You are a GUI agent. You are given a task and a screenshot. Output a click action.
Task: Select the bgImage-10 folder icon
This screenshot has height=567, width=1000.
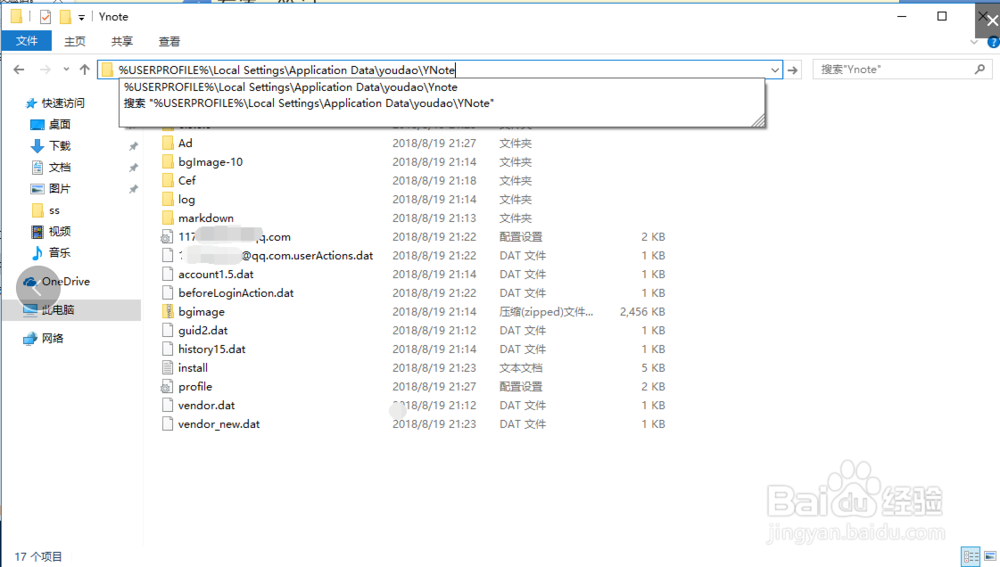167,162
